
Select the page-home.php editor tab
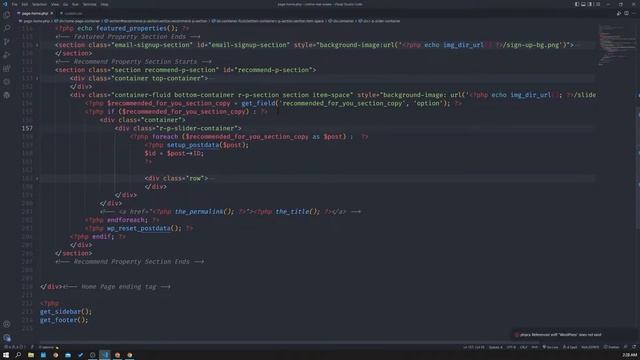coord(35,13)
